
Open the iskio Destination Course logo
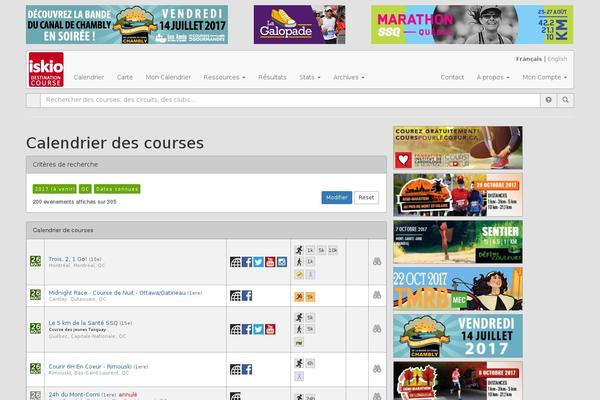pos(46,69)
